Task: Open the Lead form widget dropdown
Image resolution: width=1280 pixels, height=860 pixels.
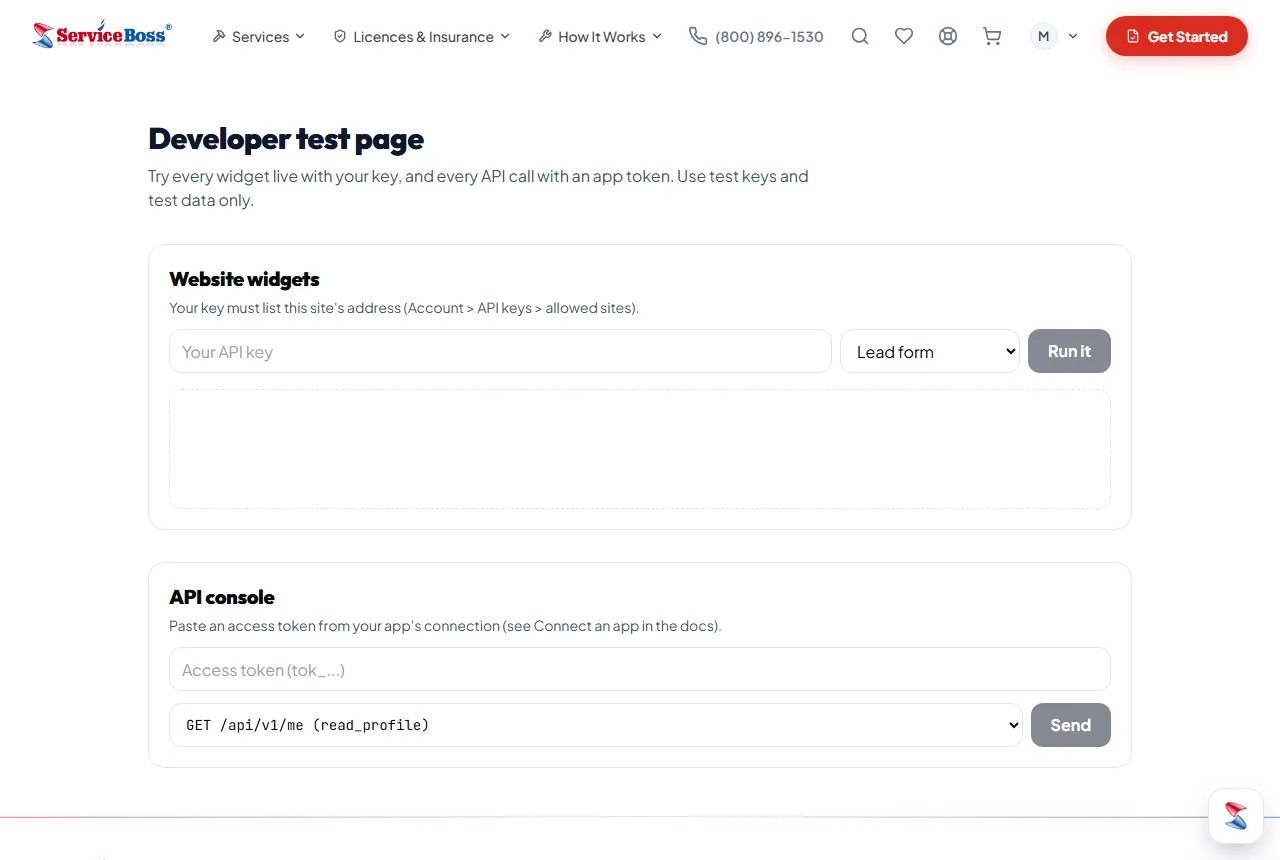Action: coord(930,351)
